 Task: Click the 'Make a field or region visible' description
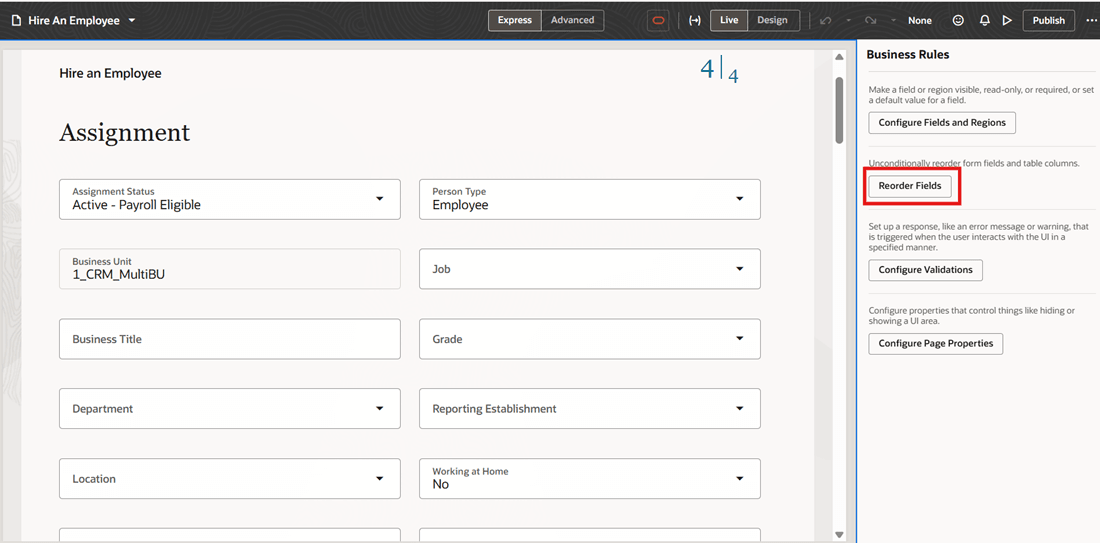pyautogui.click(x=981, y=95)
